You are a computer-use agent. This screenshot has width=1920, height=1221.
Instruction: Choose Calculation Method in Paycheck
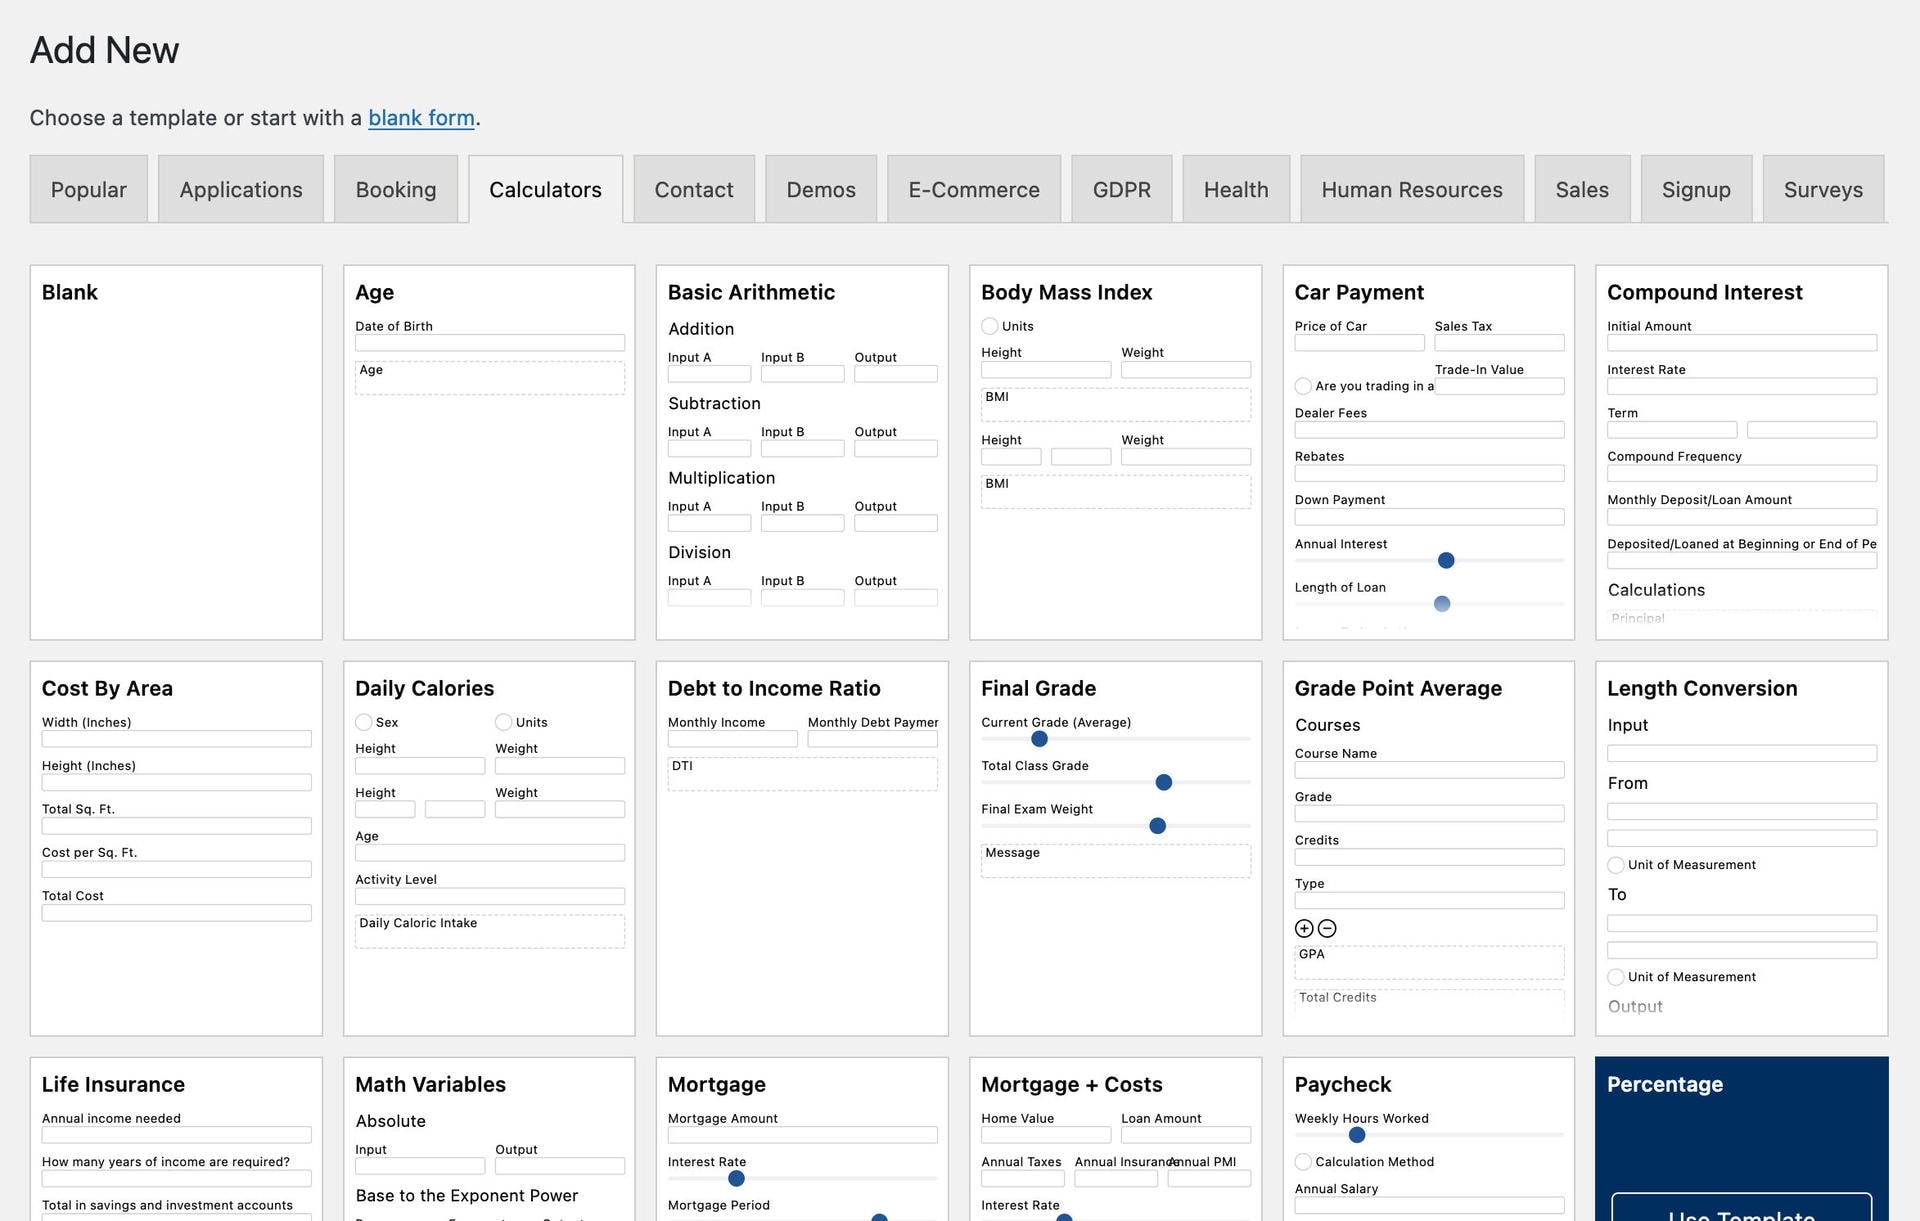[x=1303, y=1161]
